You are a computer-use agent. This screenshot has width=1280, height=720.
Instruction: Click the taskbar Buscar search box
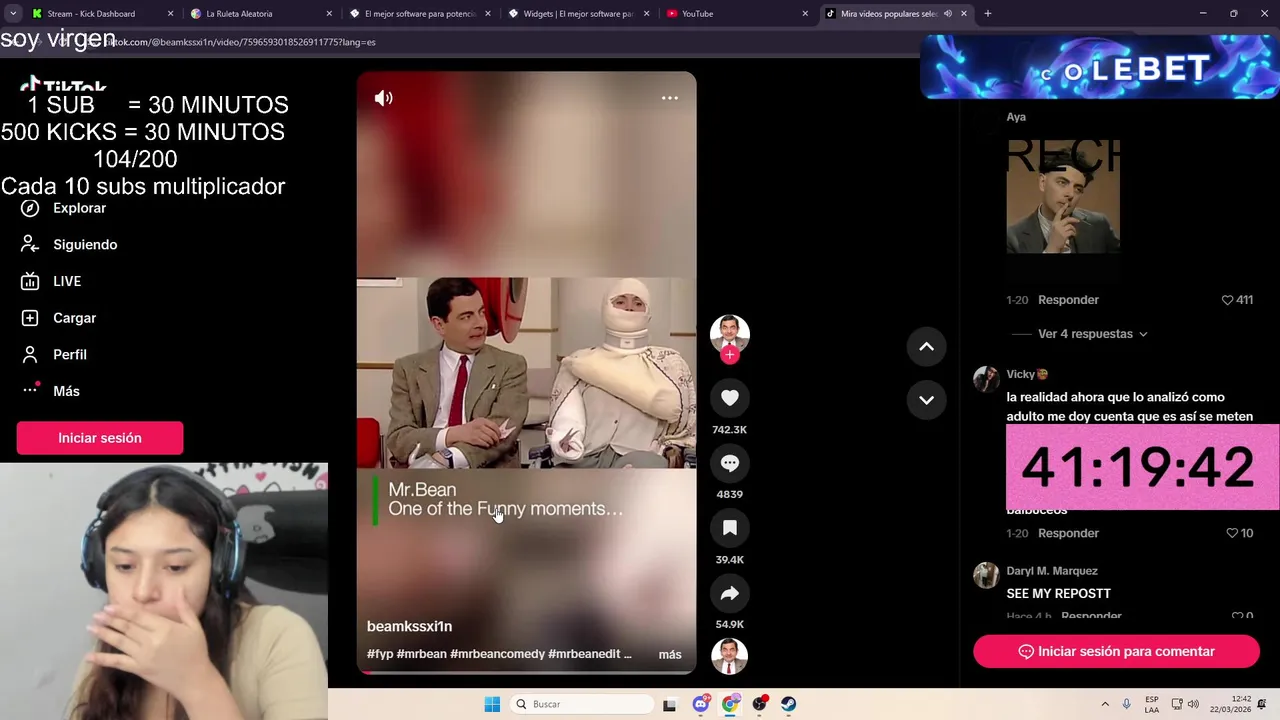583,704
